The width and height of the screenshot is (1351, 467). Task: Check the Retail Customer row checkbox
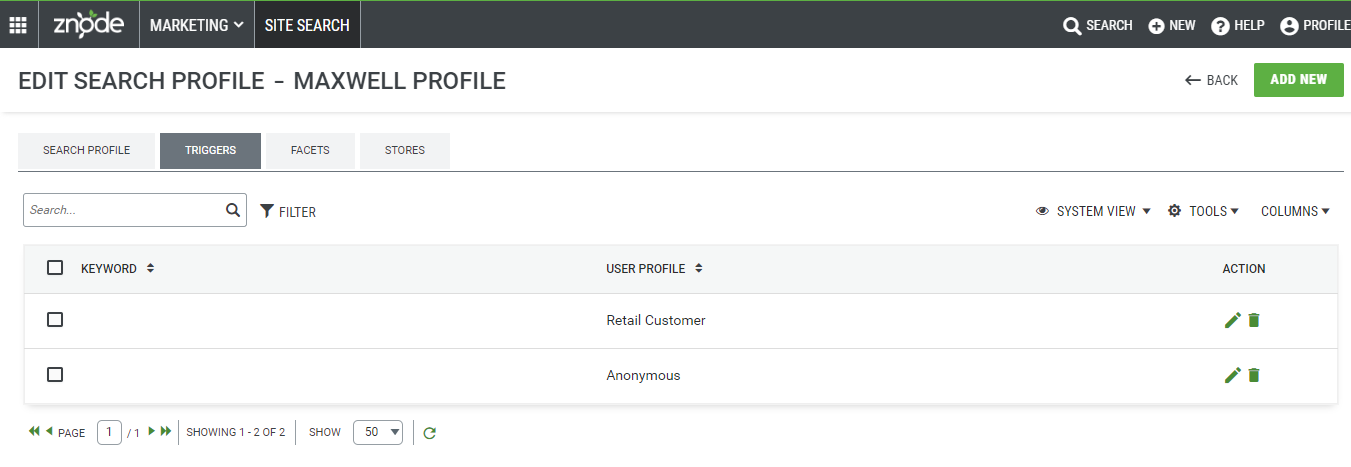[x=55, y=319]
